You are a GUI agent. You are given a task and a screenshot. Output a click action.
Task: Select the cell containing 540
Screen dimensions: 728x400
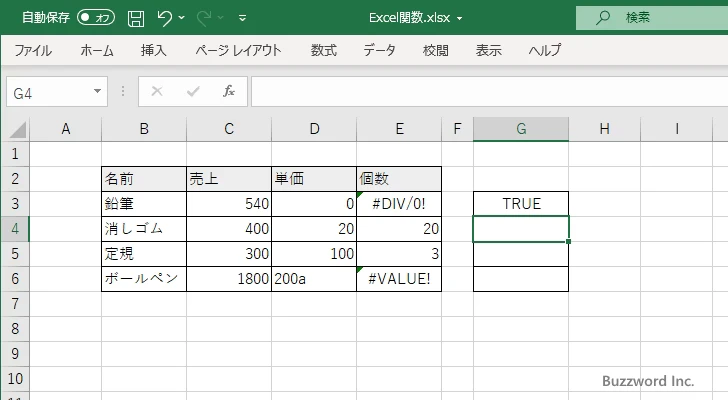point(229,204)
